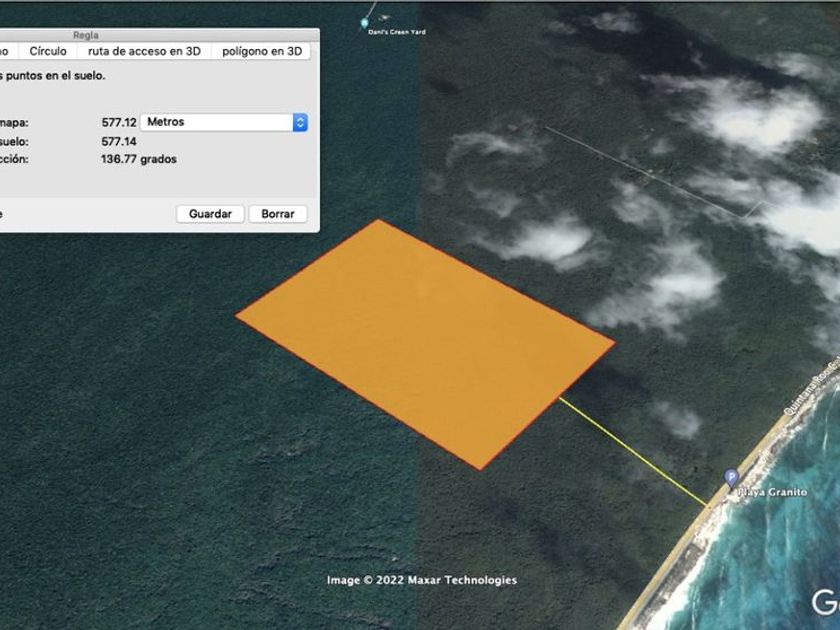Select the partially visible leftmost ruler tab
The width and height of the screenshot is (840, 630).
(x=6, y=51)
